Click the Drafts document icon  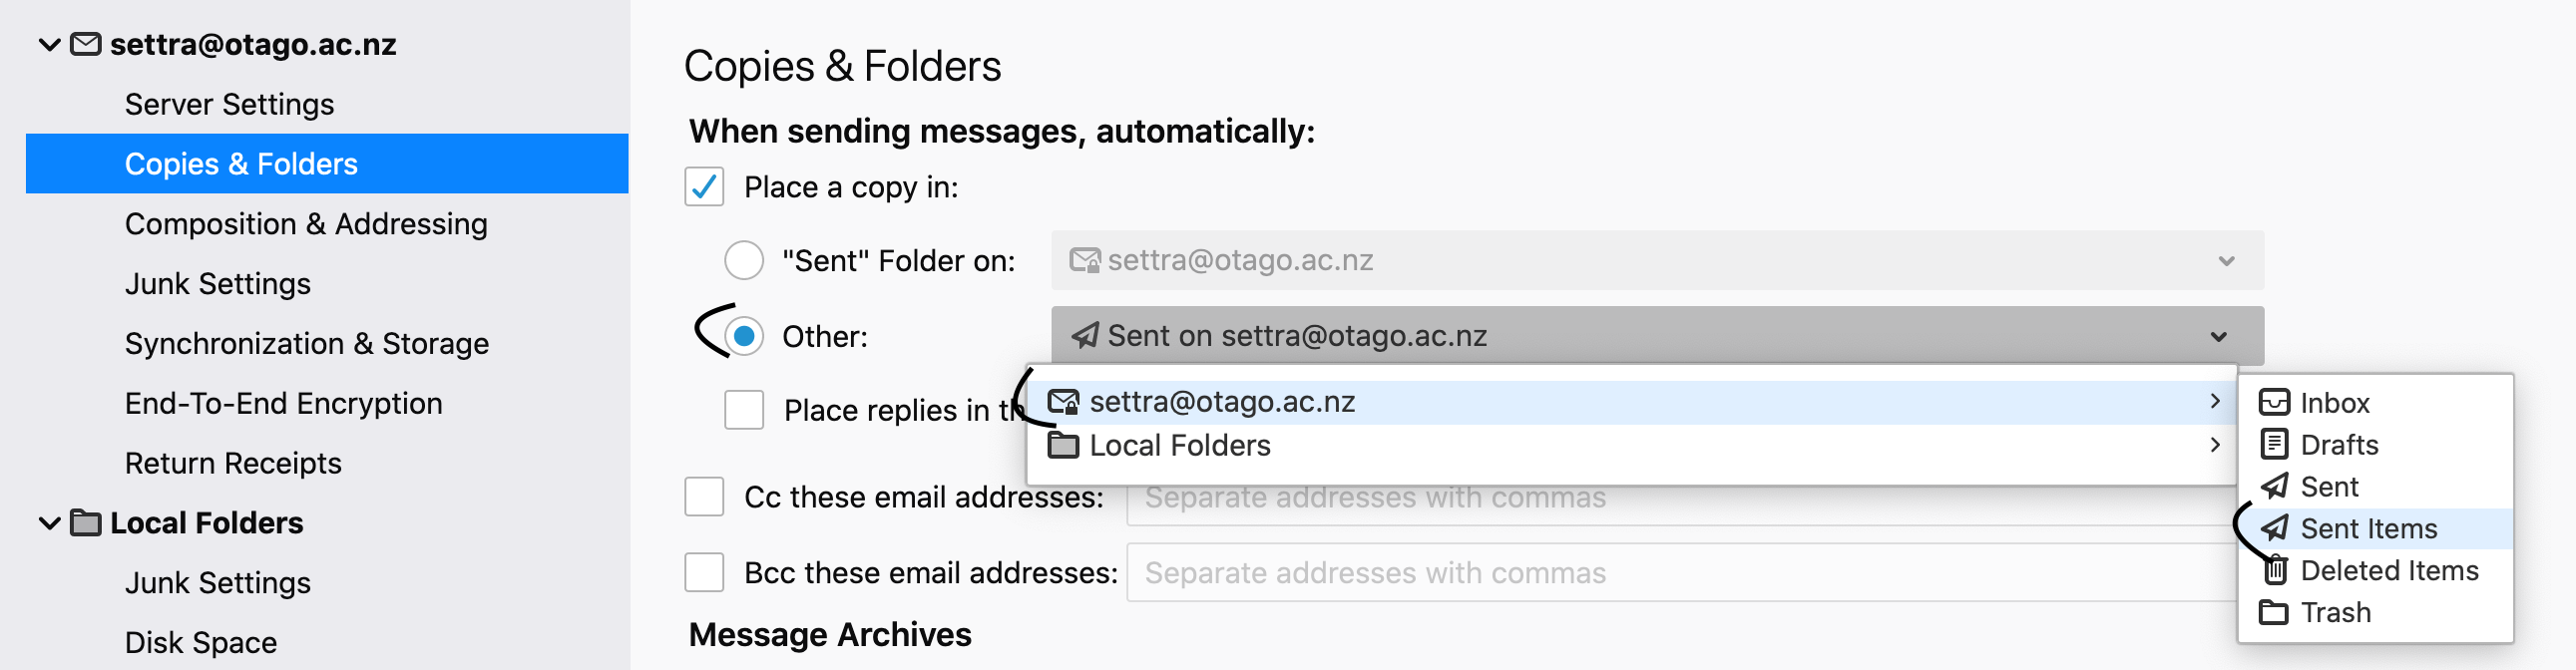coord(2274,444)
